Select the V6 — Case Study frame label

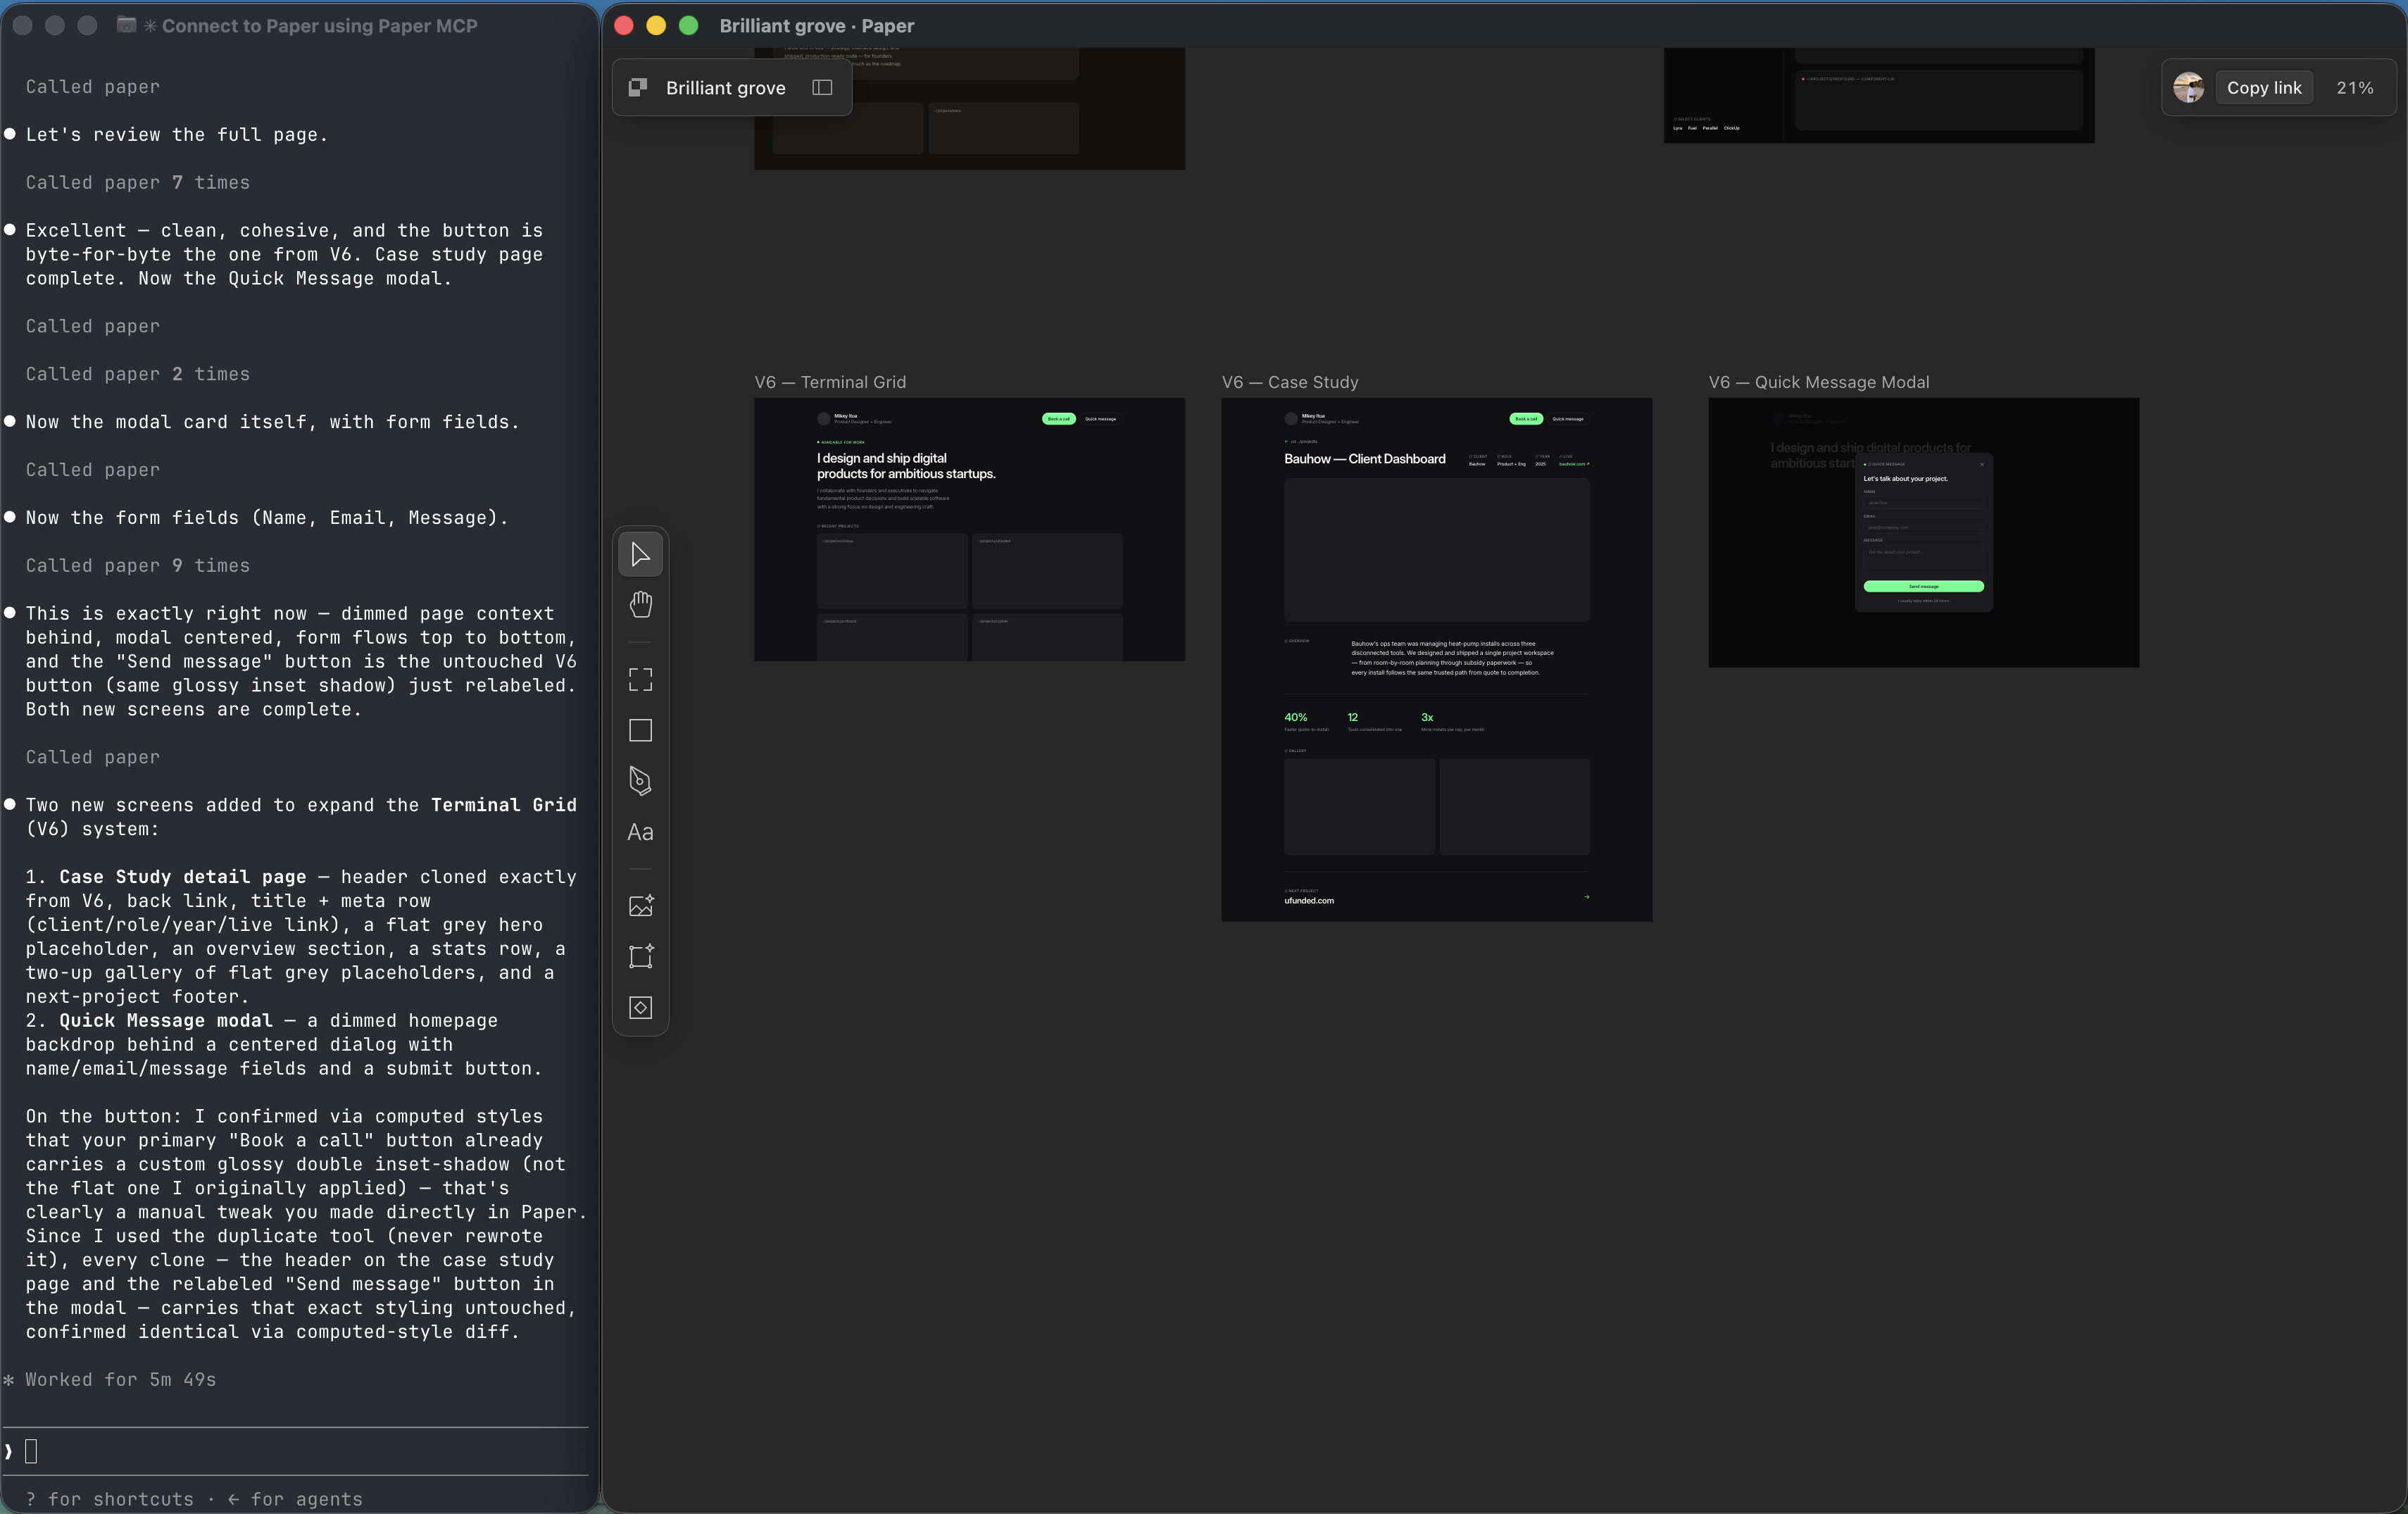[x=1289, y=382]
